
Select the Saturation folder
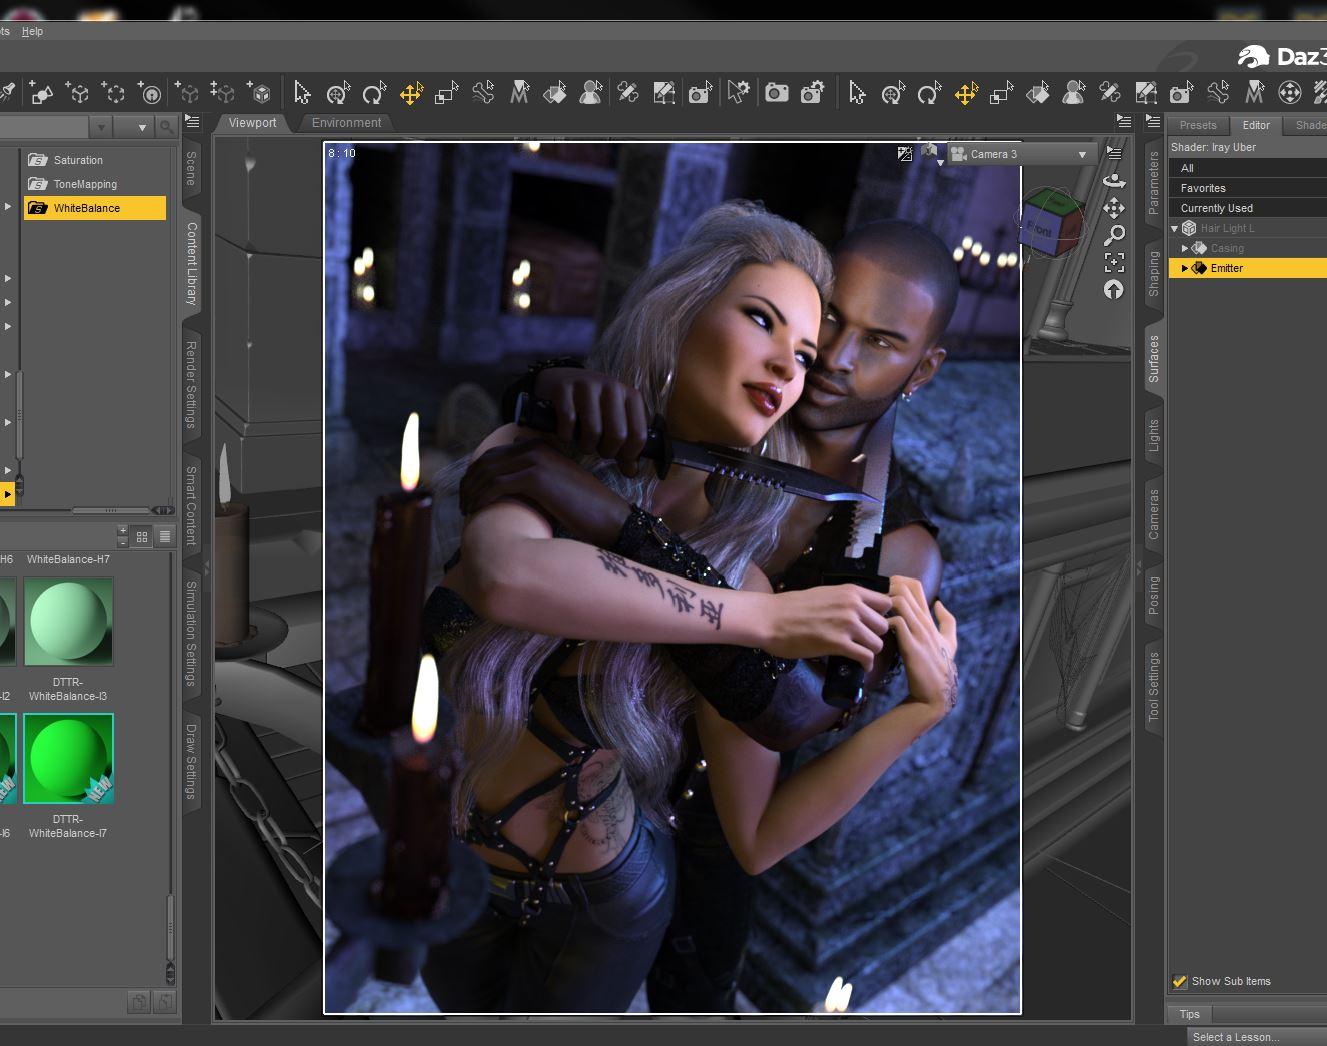[x=95, y=160]
